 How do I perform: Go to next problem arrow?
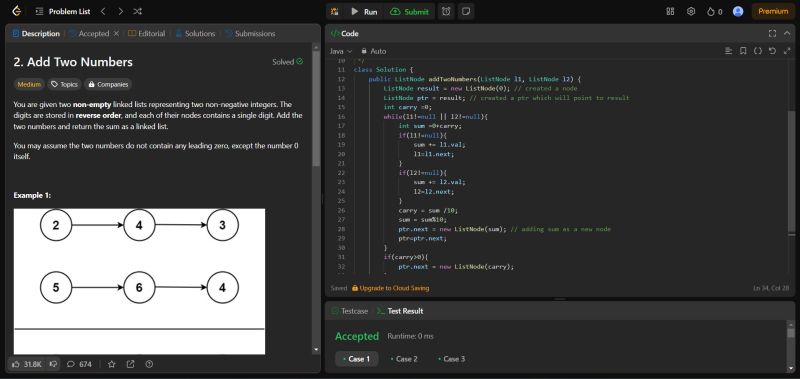click(x=120, y=11)
